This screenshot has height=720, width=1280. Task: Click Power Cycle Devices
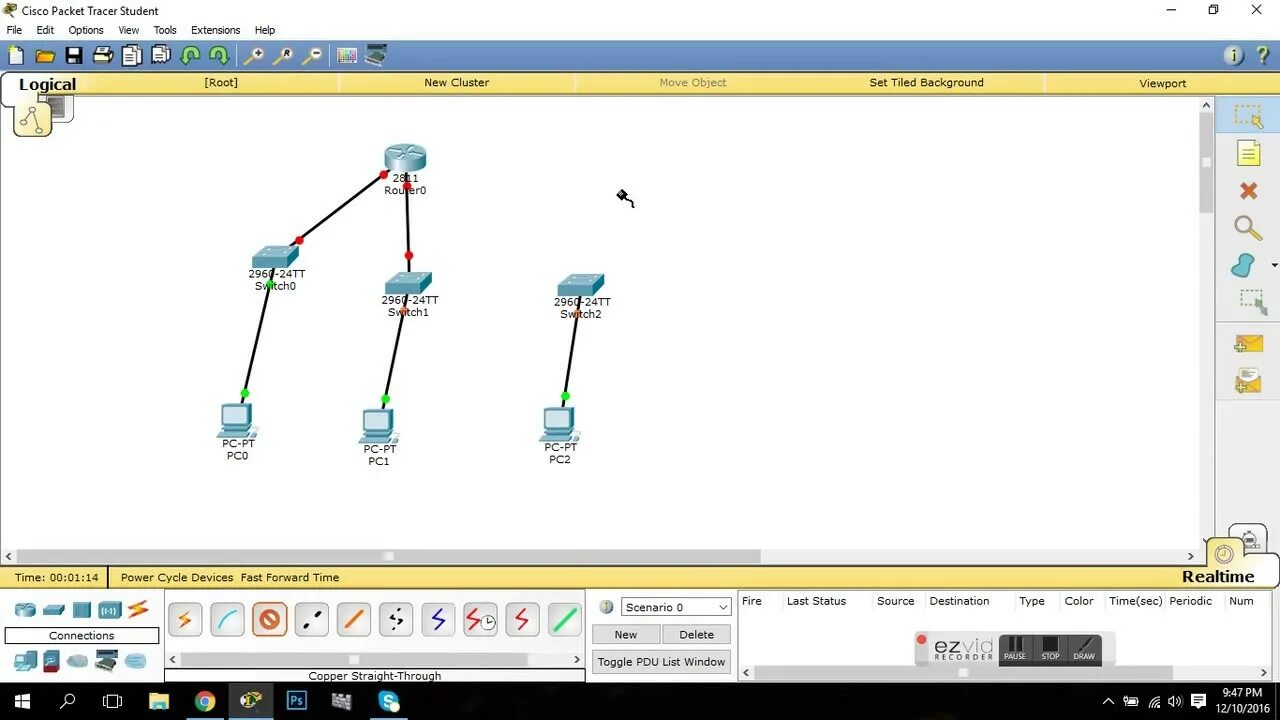pyautogui.click(x=177, y=577)
